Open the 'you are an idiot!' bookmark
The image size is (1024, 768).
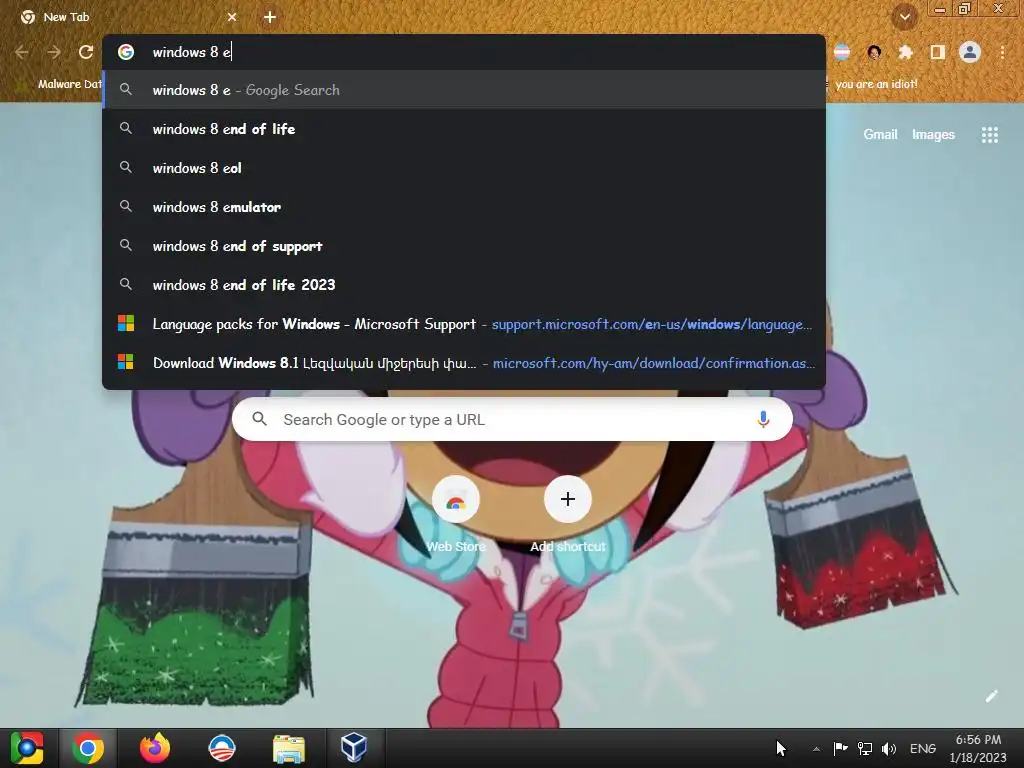pos(875,84)
